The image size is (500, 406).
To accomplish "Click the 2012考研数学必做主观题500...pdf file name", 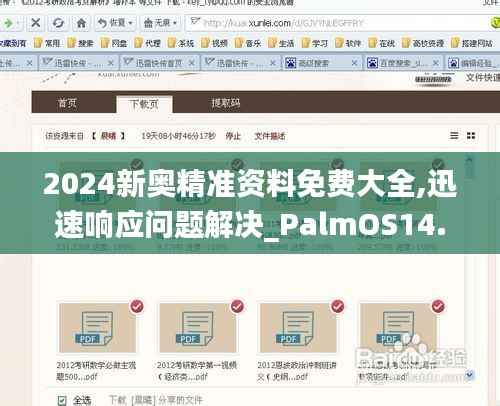I will pyautogui.click(x=96, y=371).
